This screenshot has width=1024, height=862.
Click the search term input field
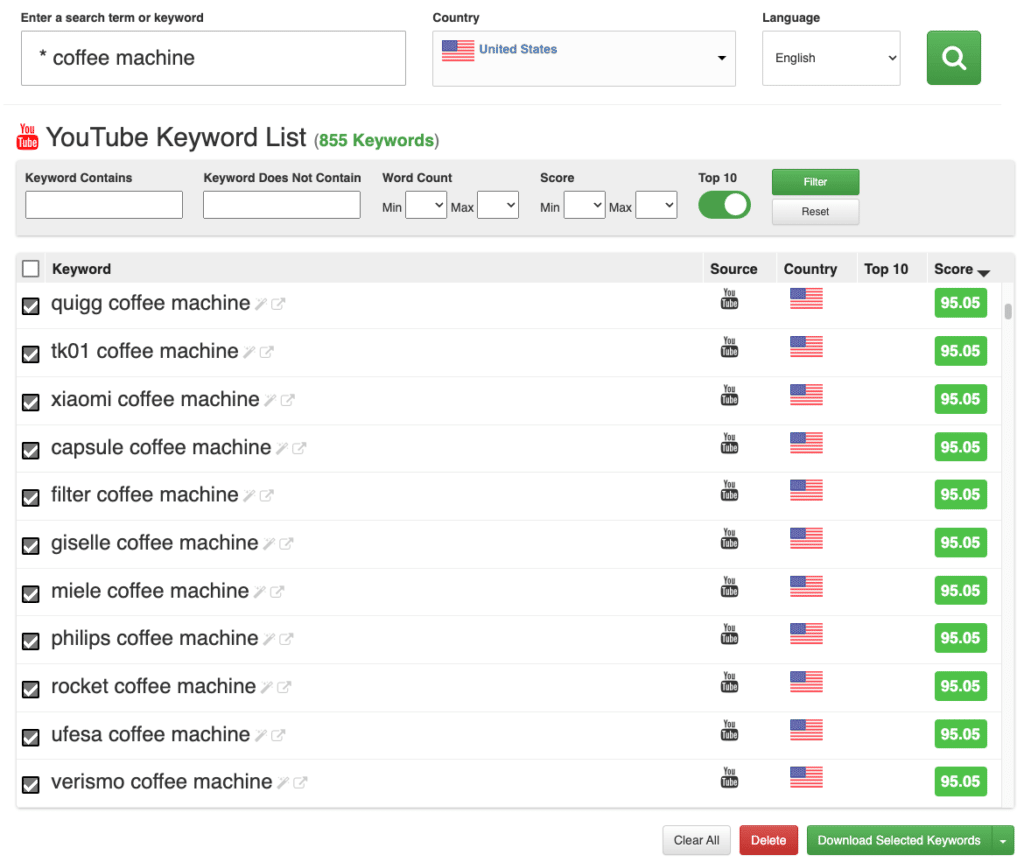pyautogui.click(x=213, y=58)
